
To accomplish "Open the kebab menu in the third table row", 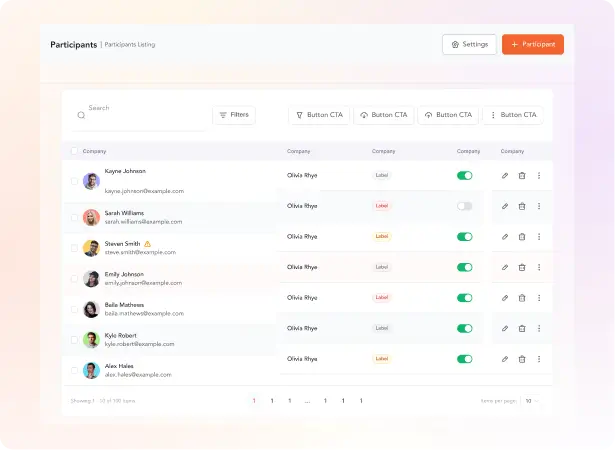I will pyautogui.click(x=539, y=237).
